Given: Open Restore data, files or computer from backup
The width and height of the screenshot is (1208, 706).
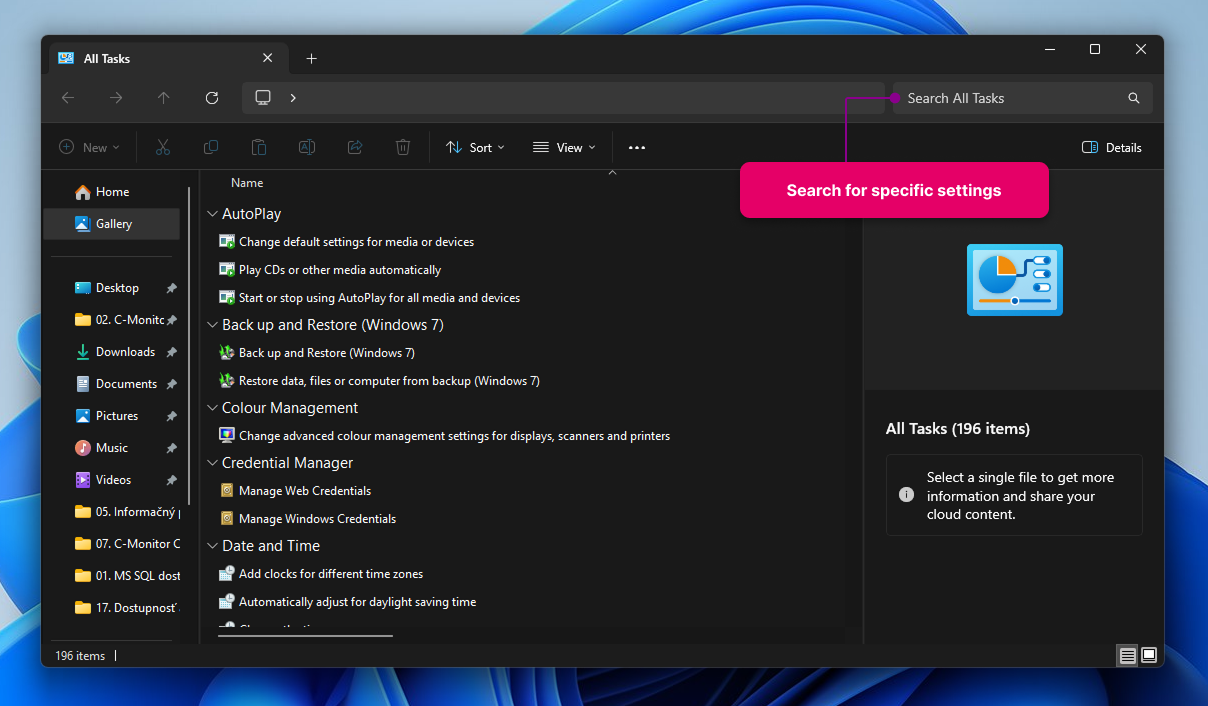Looking at the screenshot, I should [x=389, y=381].
